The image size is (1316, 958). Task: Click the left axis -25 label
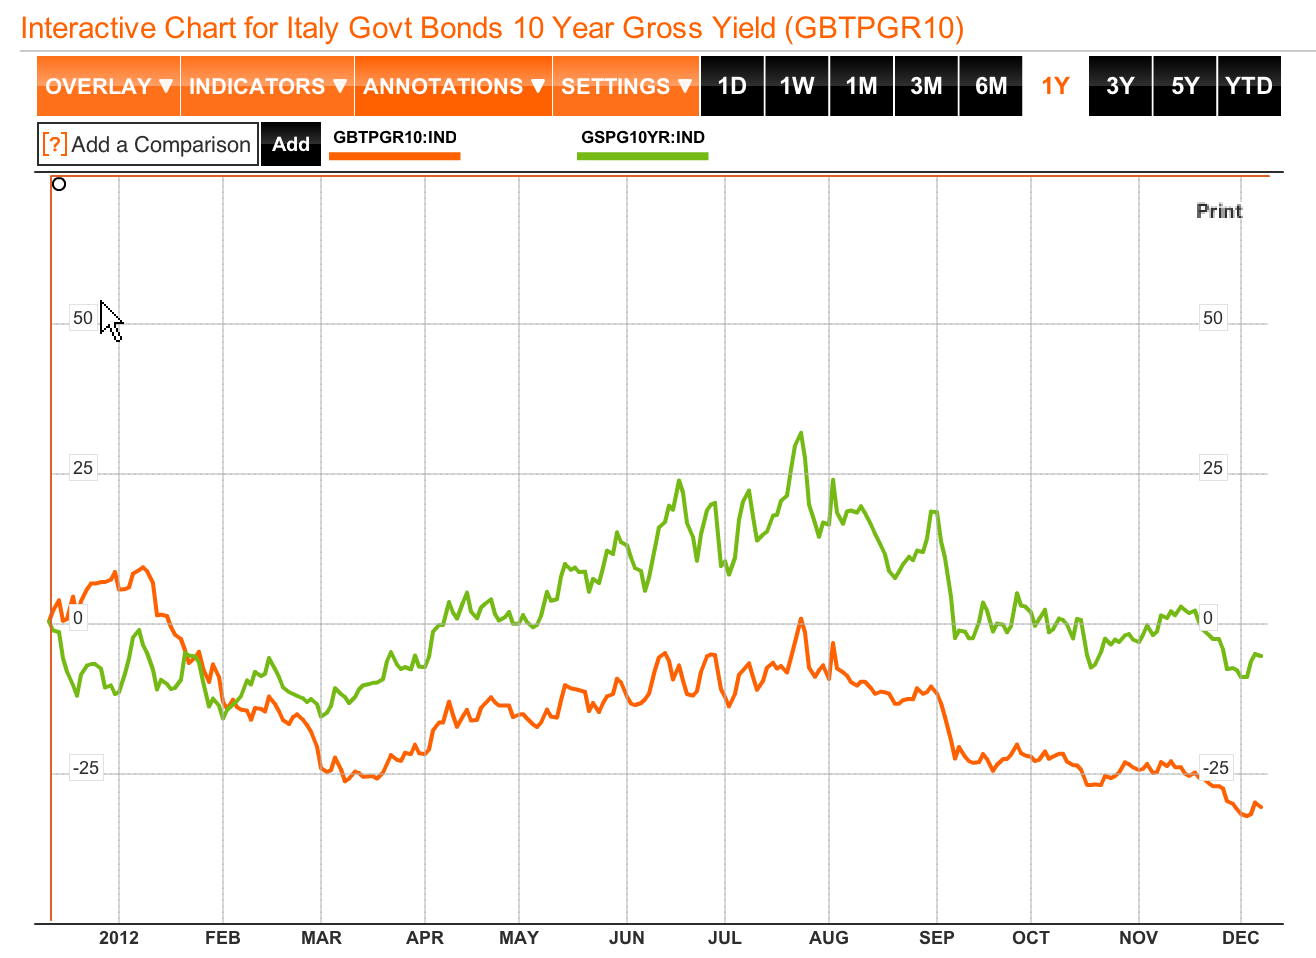(x=86, y=768)
